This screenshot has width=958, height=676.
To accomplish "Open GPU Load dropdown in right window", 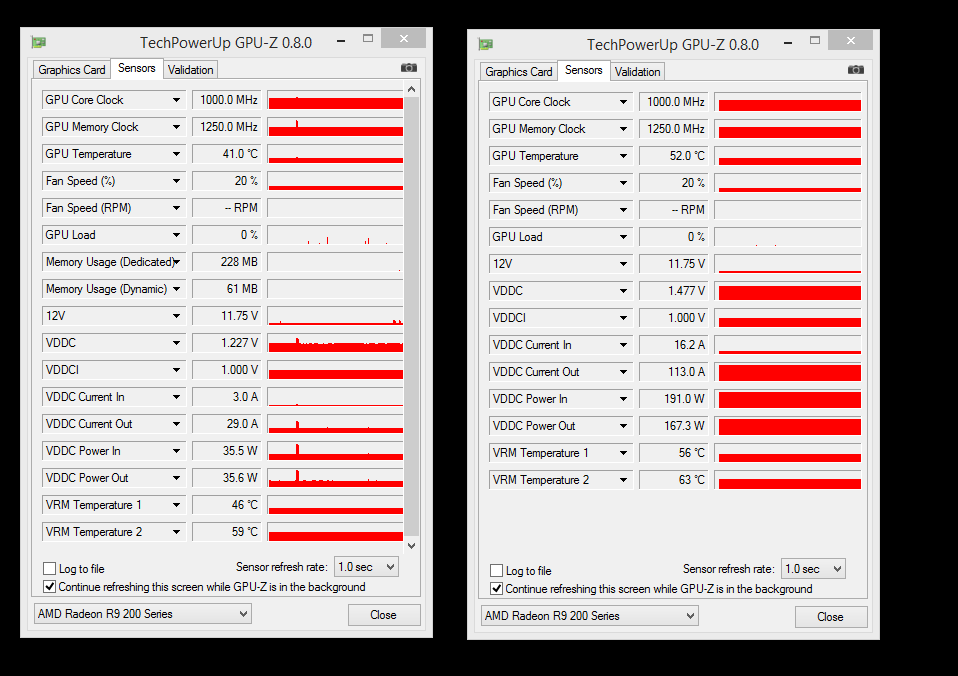I will pos(623,237).
